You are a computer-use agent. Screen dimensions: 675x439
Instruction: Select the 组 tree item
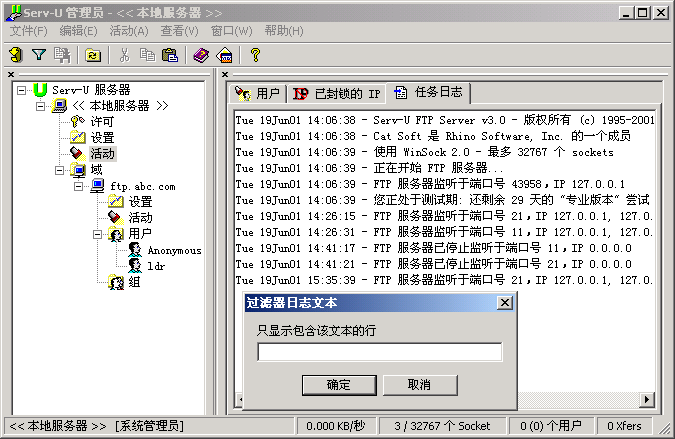click(x=134, y=282)
